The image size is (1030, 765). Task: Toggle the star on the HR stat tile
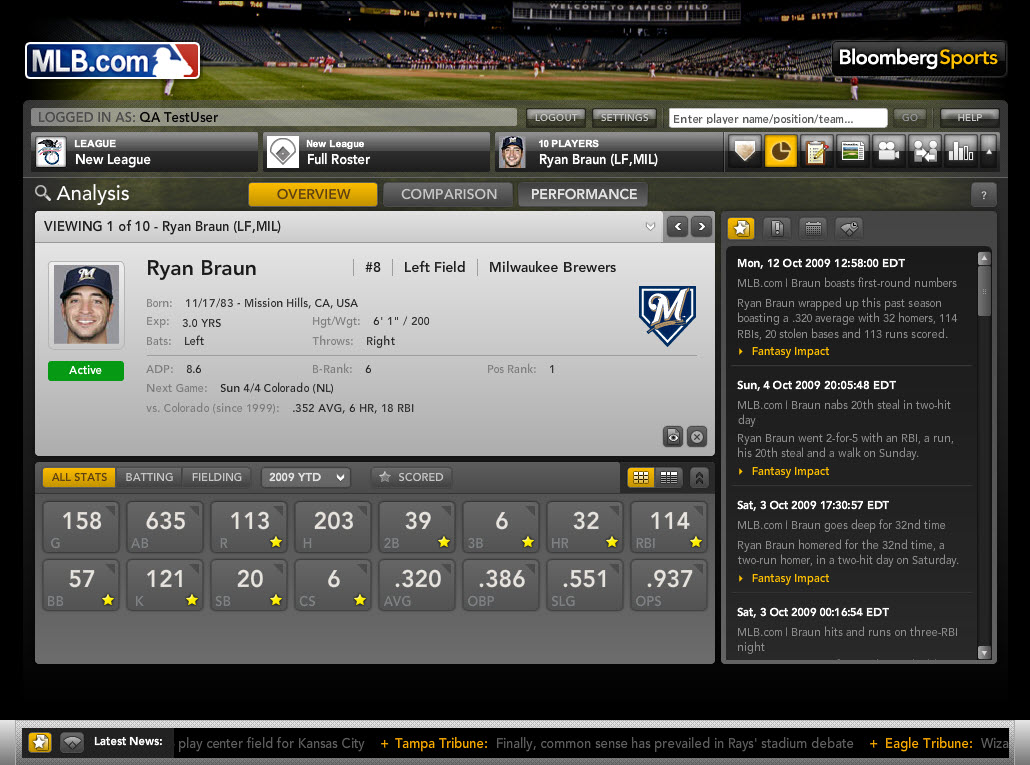click(612, 542)
